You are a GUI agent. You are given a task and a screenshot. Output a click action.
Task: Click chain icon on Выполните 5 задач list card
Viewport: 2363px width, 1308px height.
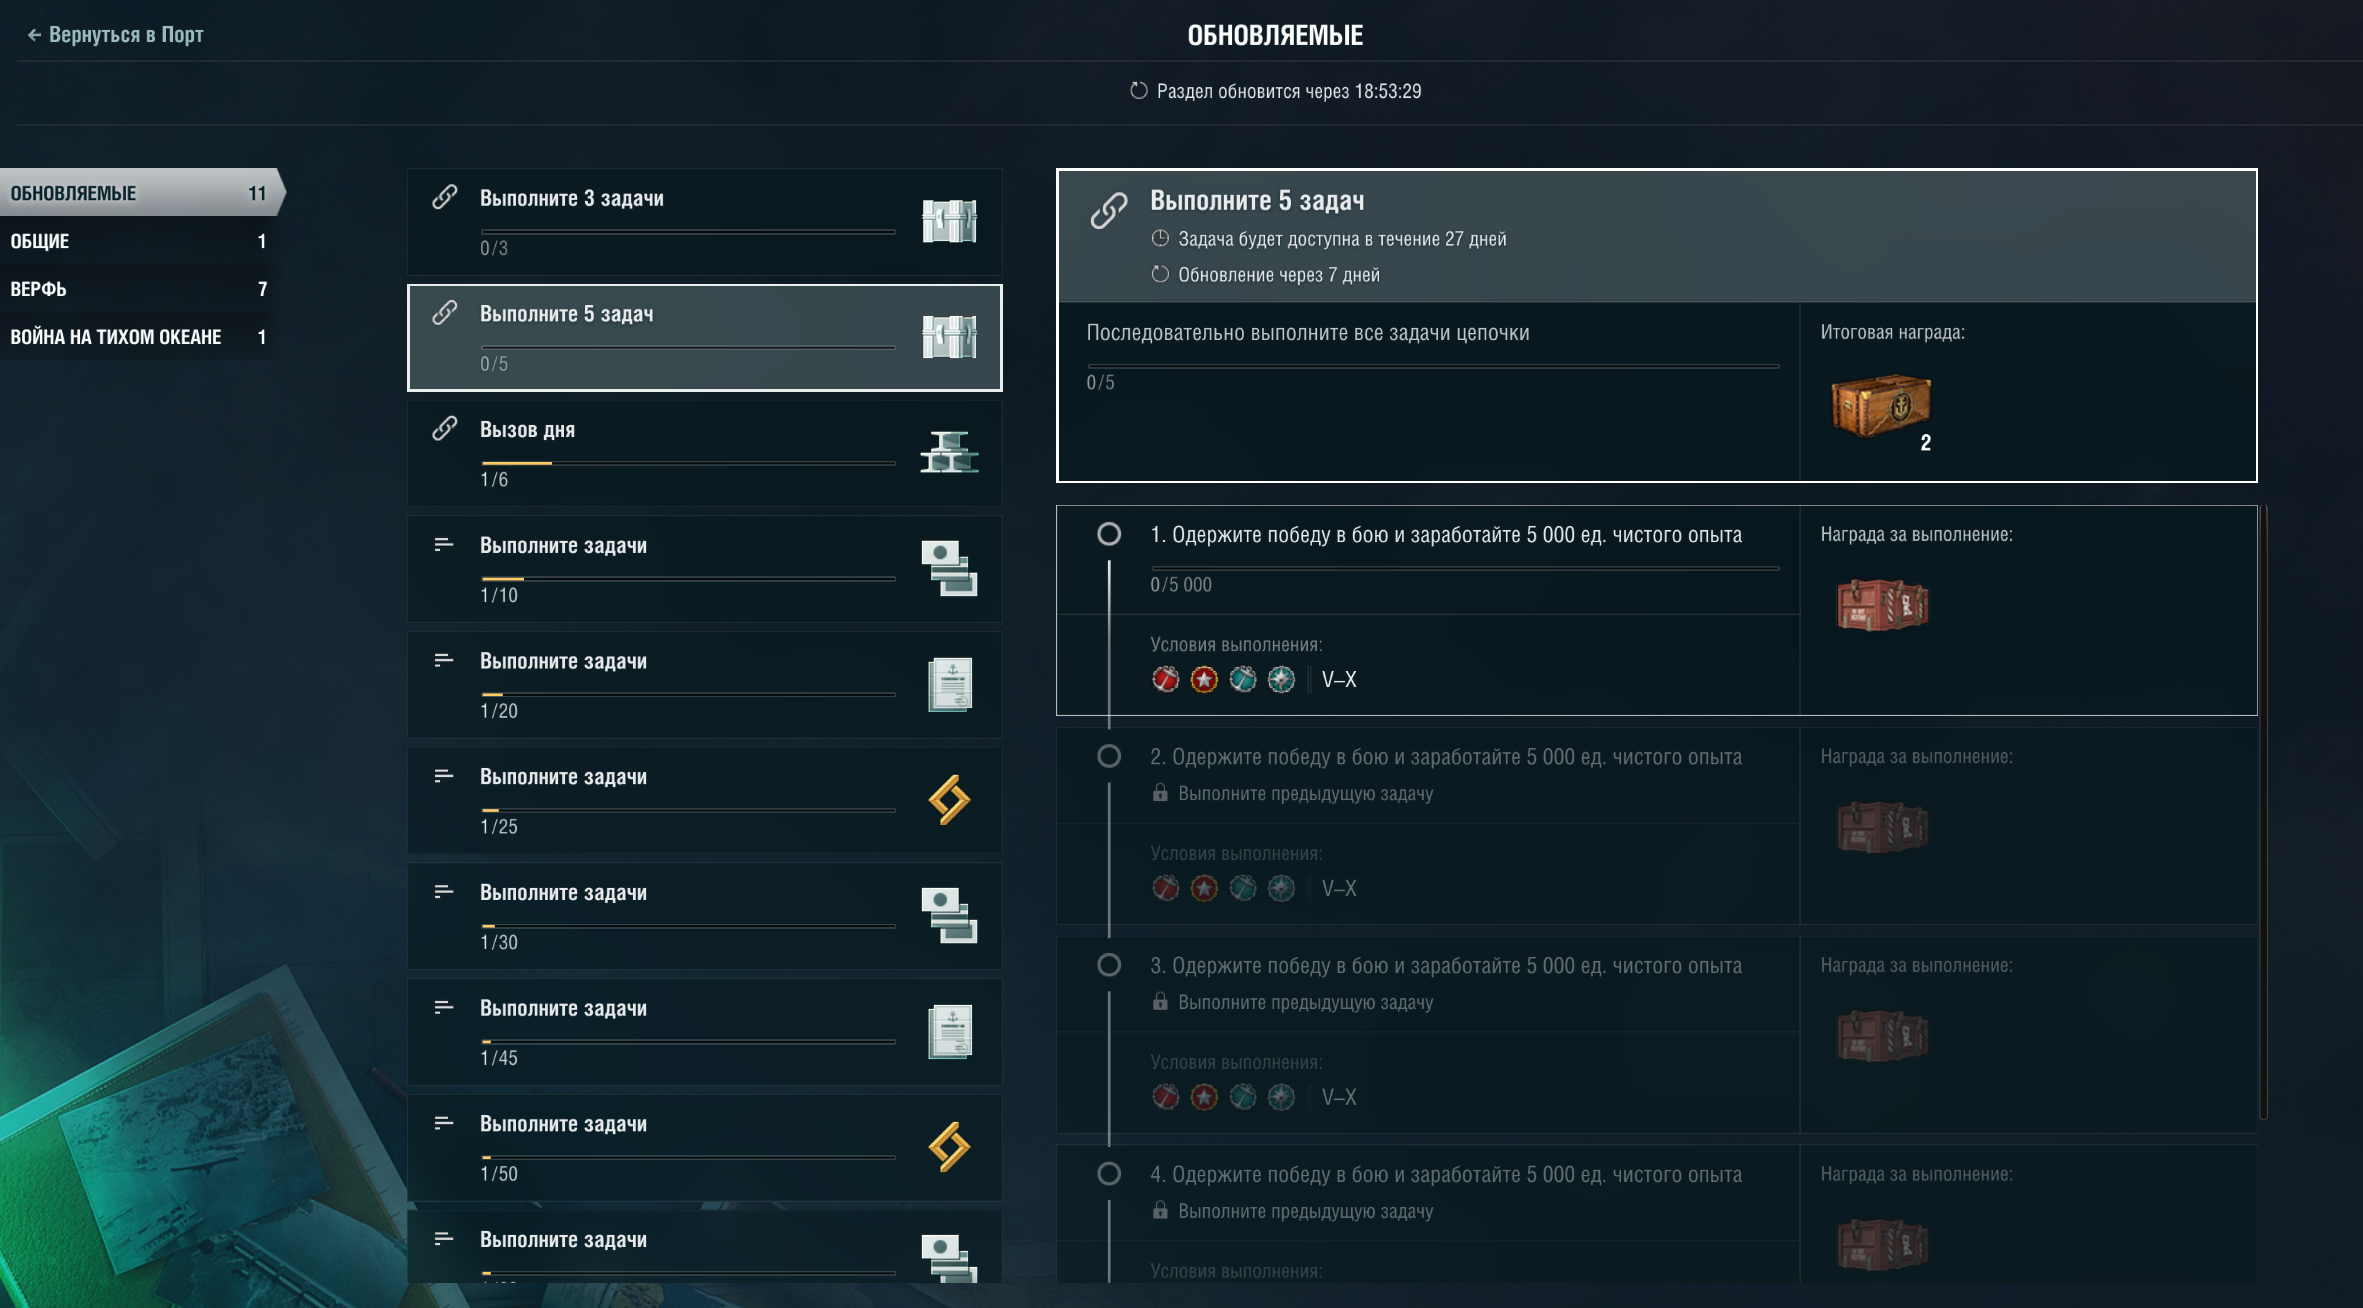[x=445, y=313]
